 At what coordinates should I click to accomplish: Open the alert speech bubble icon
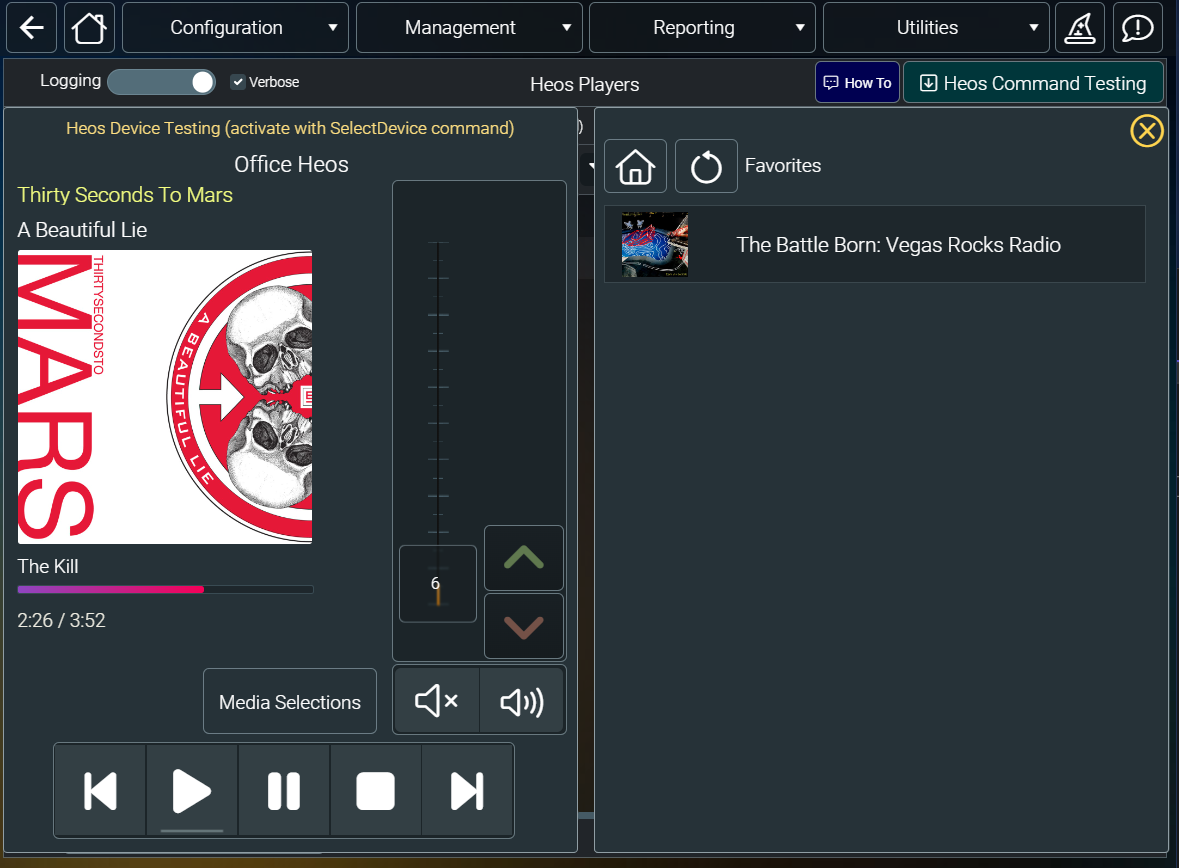pyautogui.click(x=1137, y=28)
